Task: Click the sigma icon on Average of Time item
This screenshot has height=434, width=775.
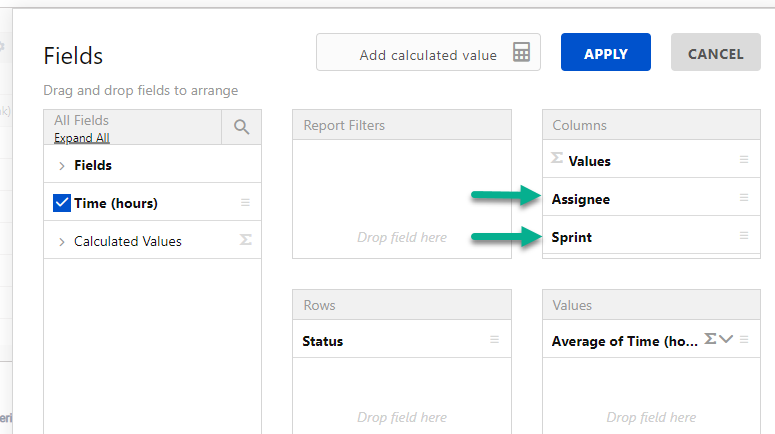Action: coord(710,339)
